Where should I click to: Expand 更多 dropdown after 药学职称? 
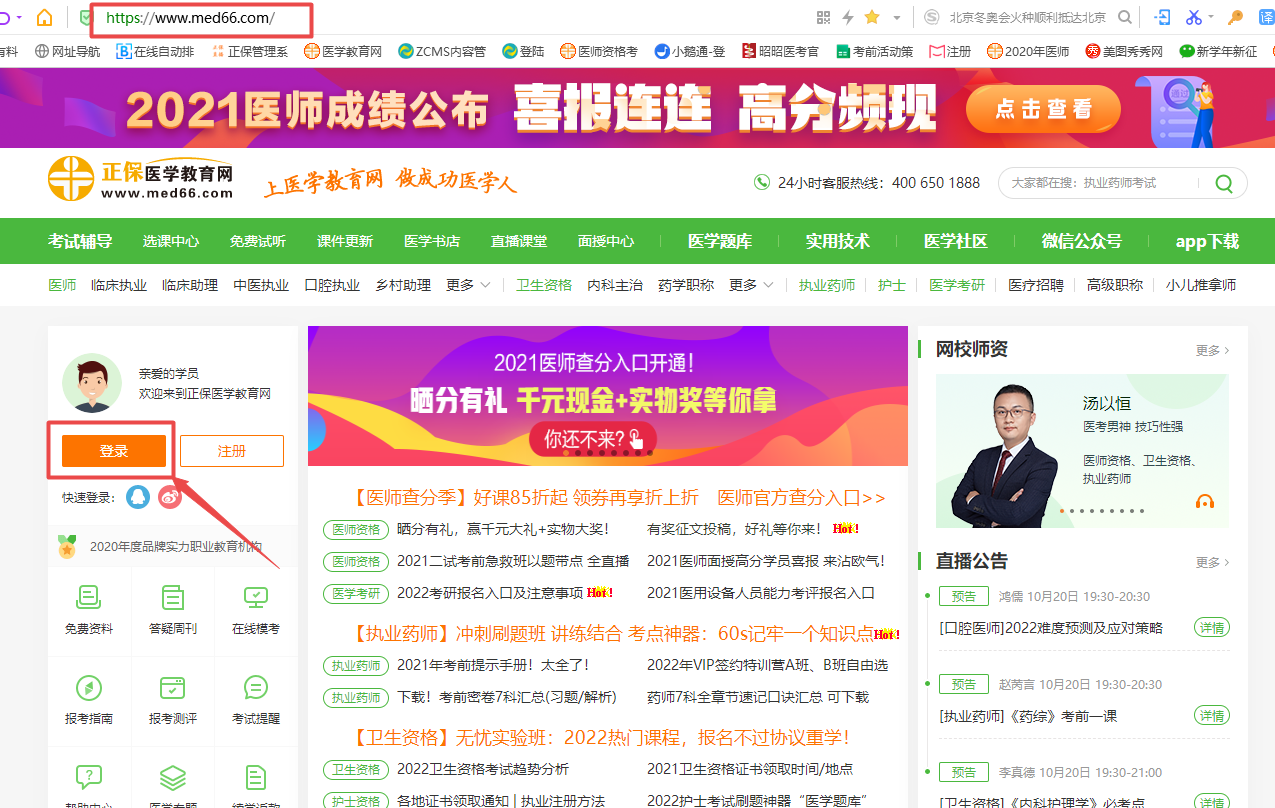pos(750,285)
